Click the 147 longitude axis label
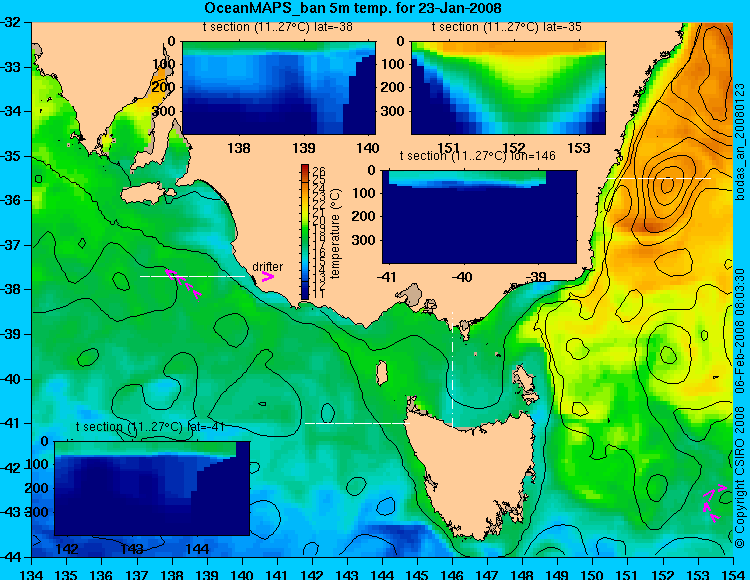 [x=488, y=574]
